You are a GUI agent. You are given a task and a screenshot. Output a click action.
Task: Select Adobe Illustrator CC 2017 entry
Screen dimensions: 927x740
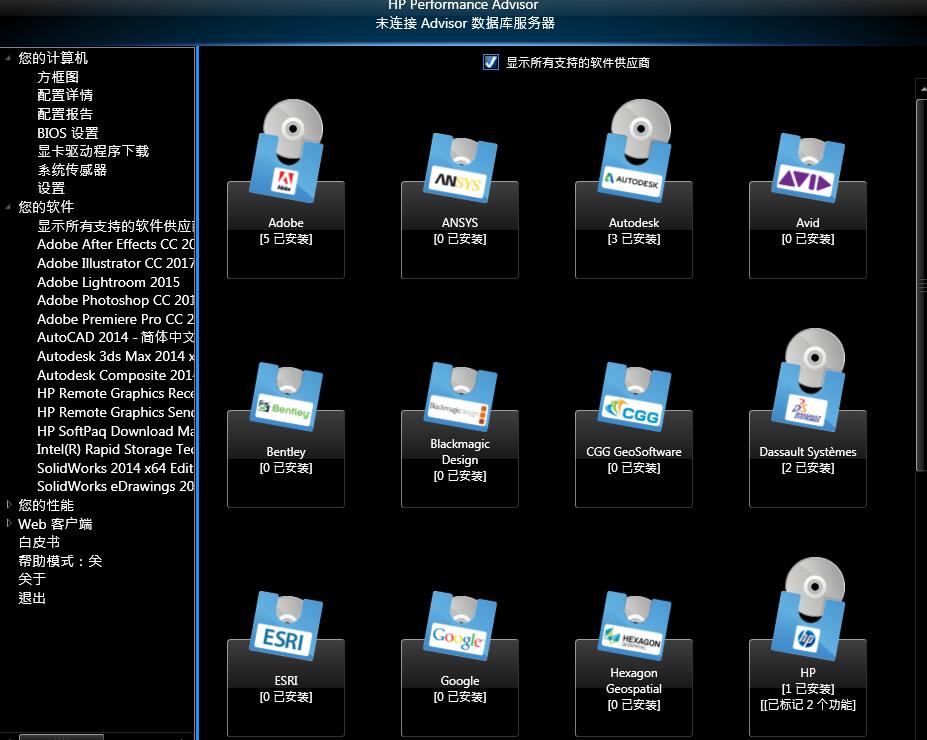click(x=115, y=263)
